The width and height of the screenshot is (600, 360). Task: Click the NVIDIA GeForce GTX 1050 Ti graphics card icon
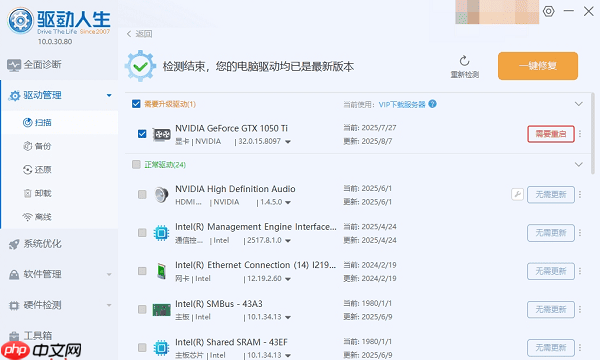(161, 134)
